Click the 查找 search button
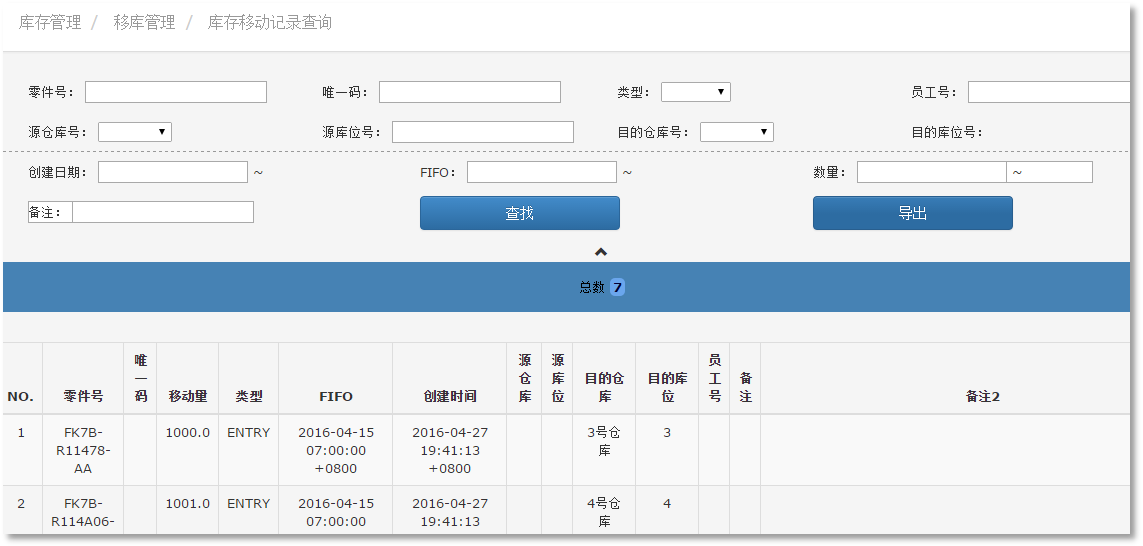The width and height of the screenshot is (1143, 546). (519, 213)
